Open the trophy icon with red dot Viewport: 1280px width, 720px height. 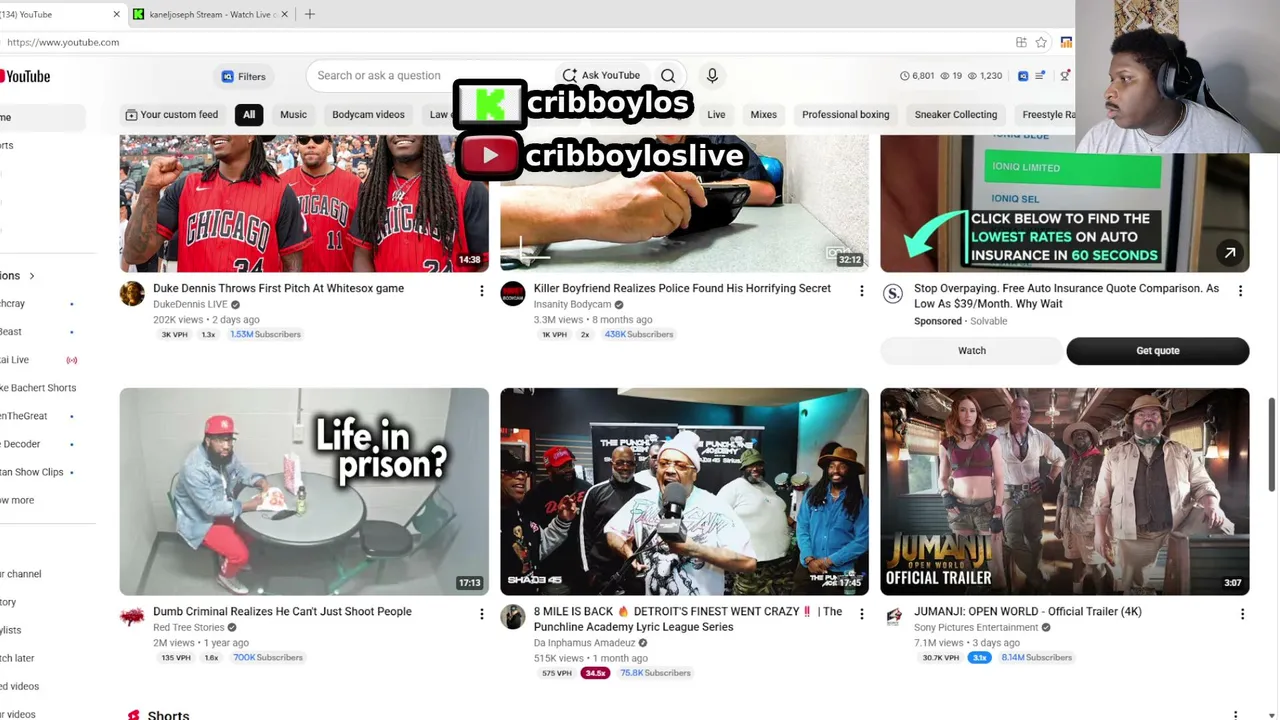point(1065,76)
